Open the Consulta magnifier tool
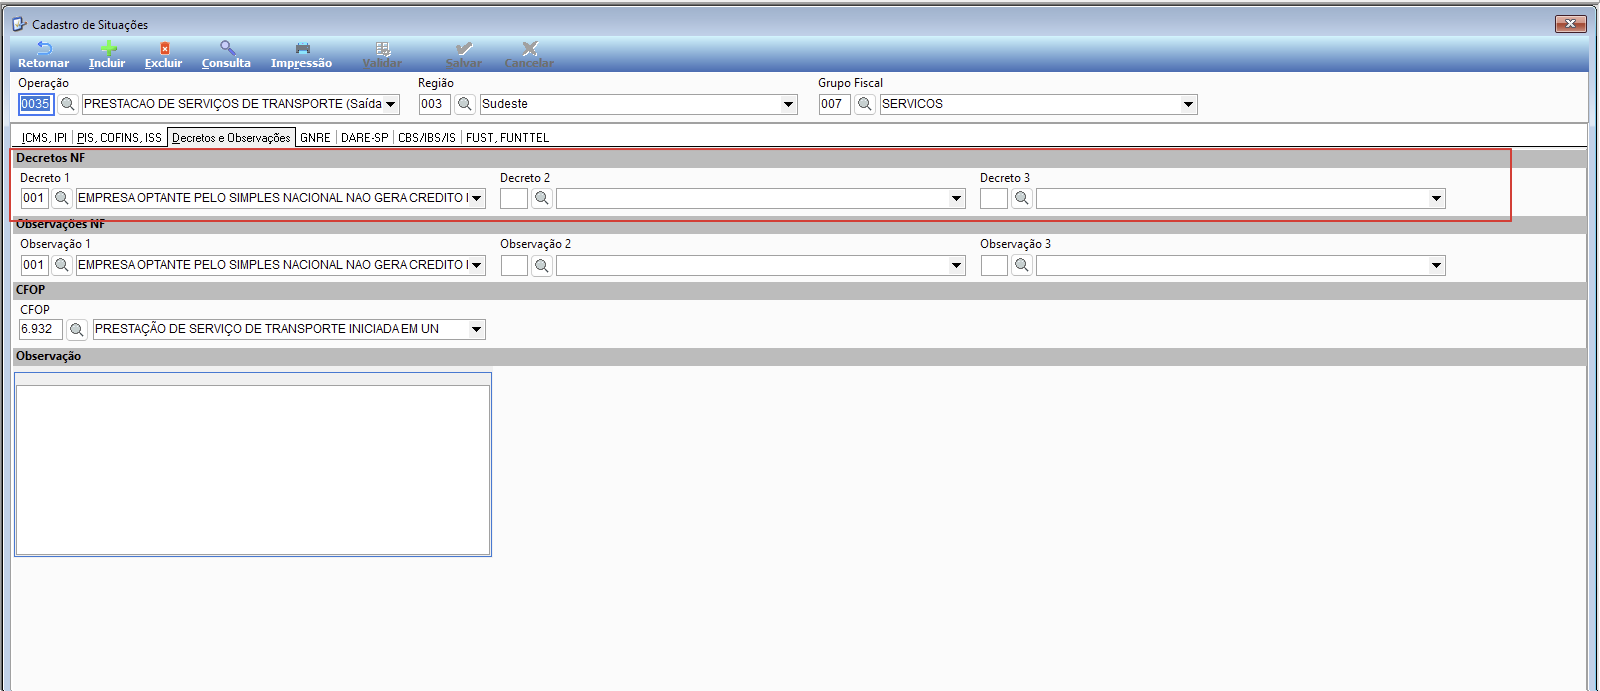Viewport: 1600px width, 691px height. [227, 48]
